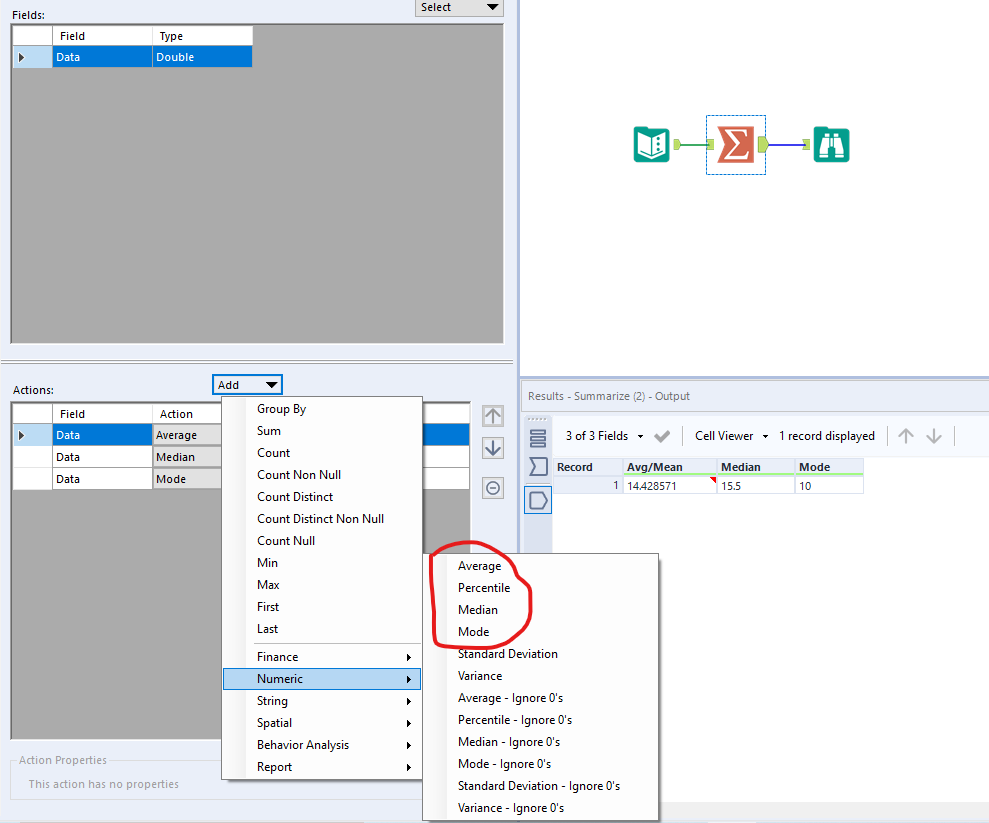Apply field selection with the checkmark icon
Viewport: 989px width, 823px height.
[x=661, y=435]
